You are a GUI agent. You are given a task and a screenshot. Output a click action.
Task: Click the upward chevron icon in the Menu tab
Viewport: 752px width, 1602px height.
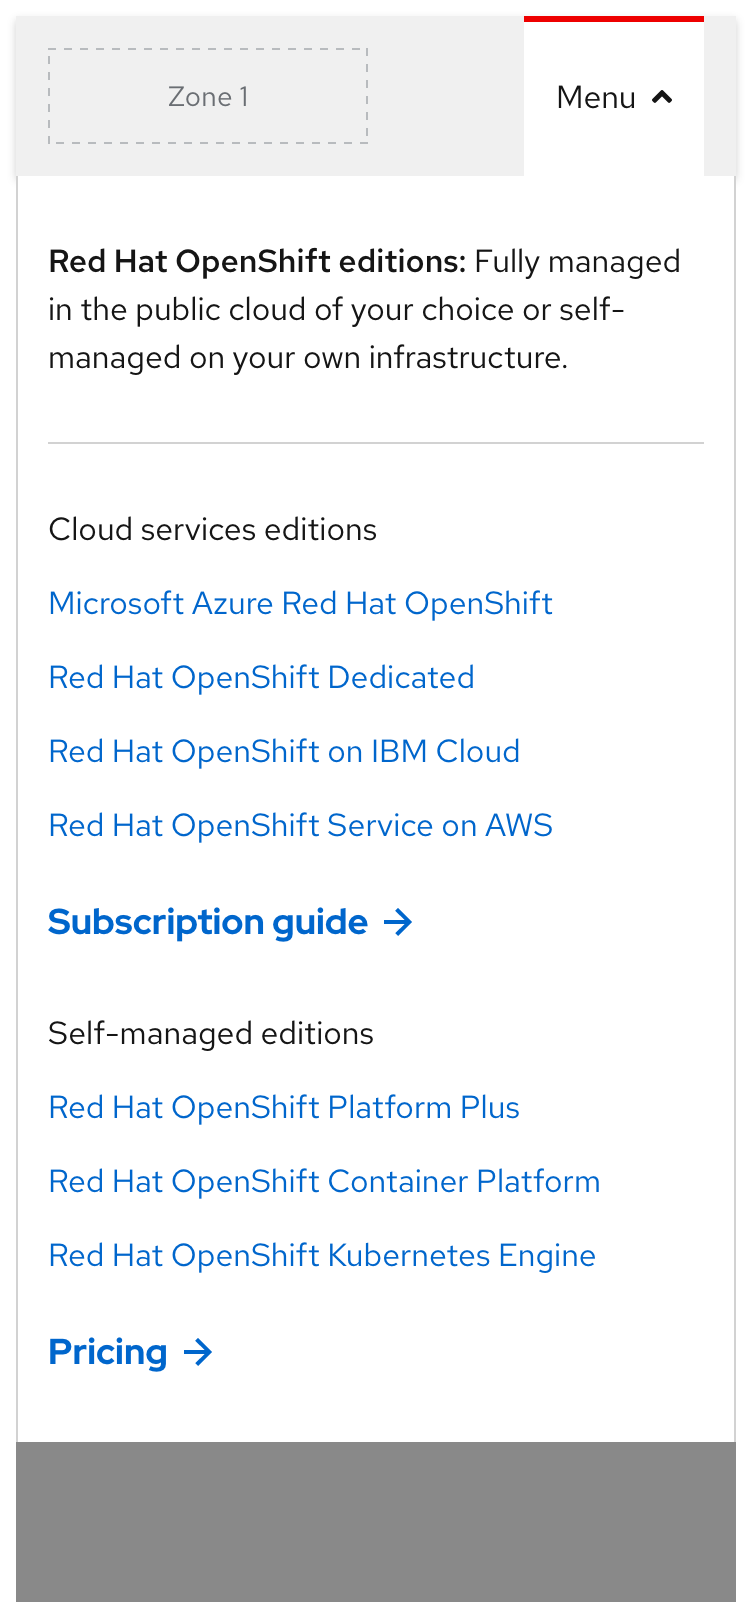pos(663,97)
